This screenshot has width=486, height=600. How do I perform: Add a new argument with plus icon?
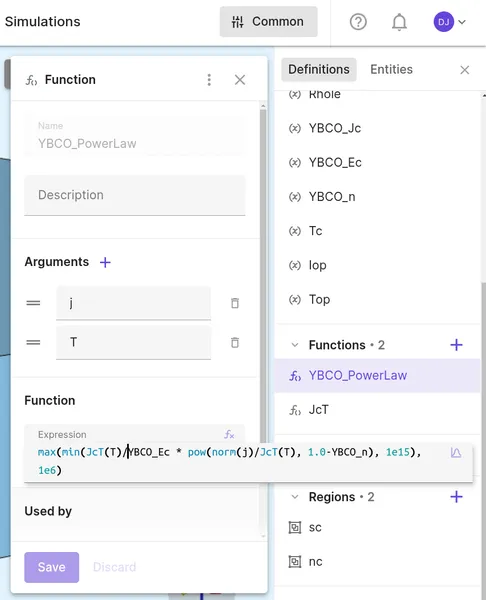pos(105,262)
